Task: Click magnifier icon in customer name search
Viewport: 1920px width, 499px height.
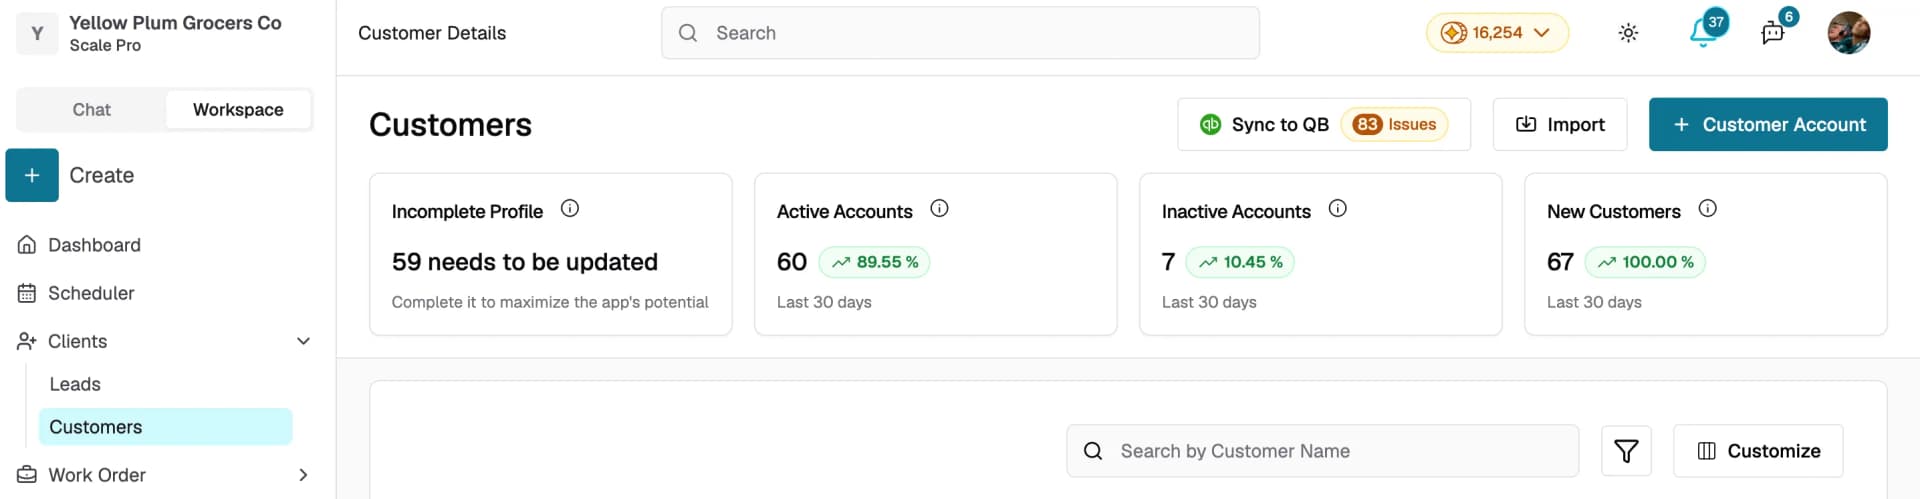Action: click(x=1093, y=451)
